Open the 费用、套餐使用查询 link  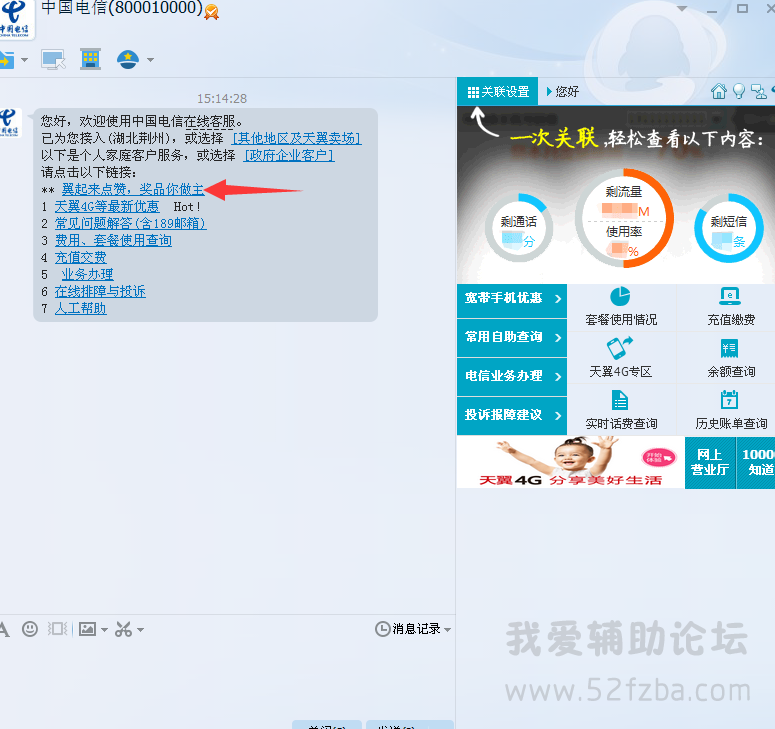[113, 240]
